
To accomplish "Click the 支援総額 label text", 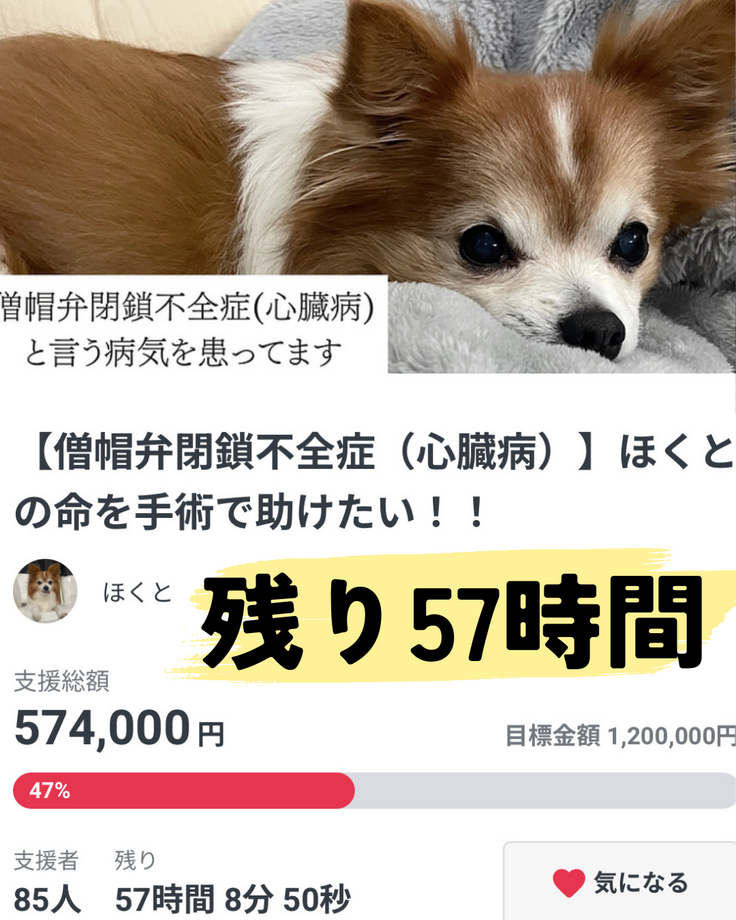I will [x=62, y=682].
